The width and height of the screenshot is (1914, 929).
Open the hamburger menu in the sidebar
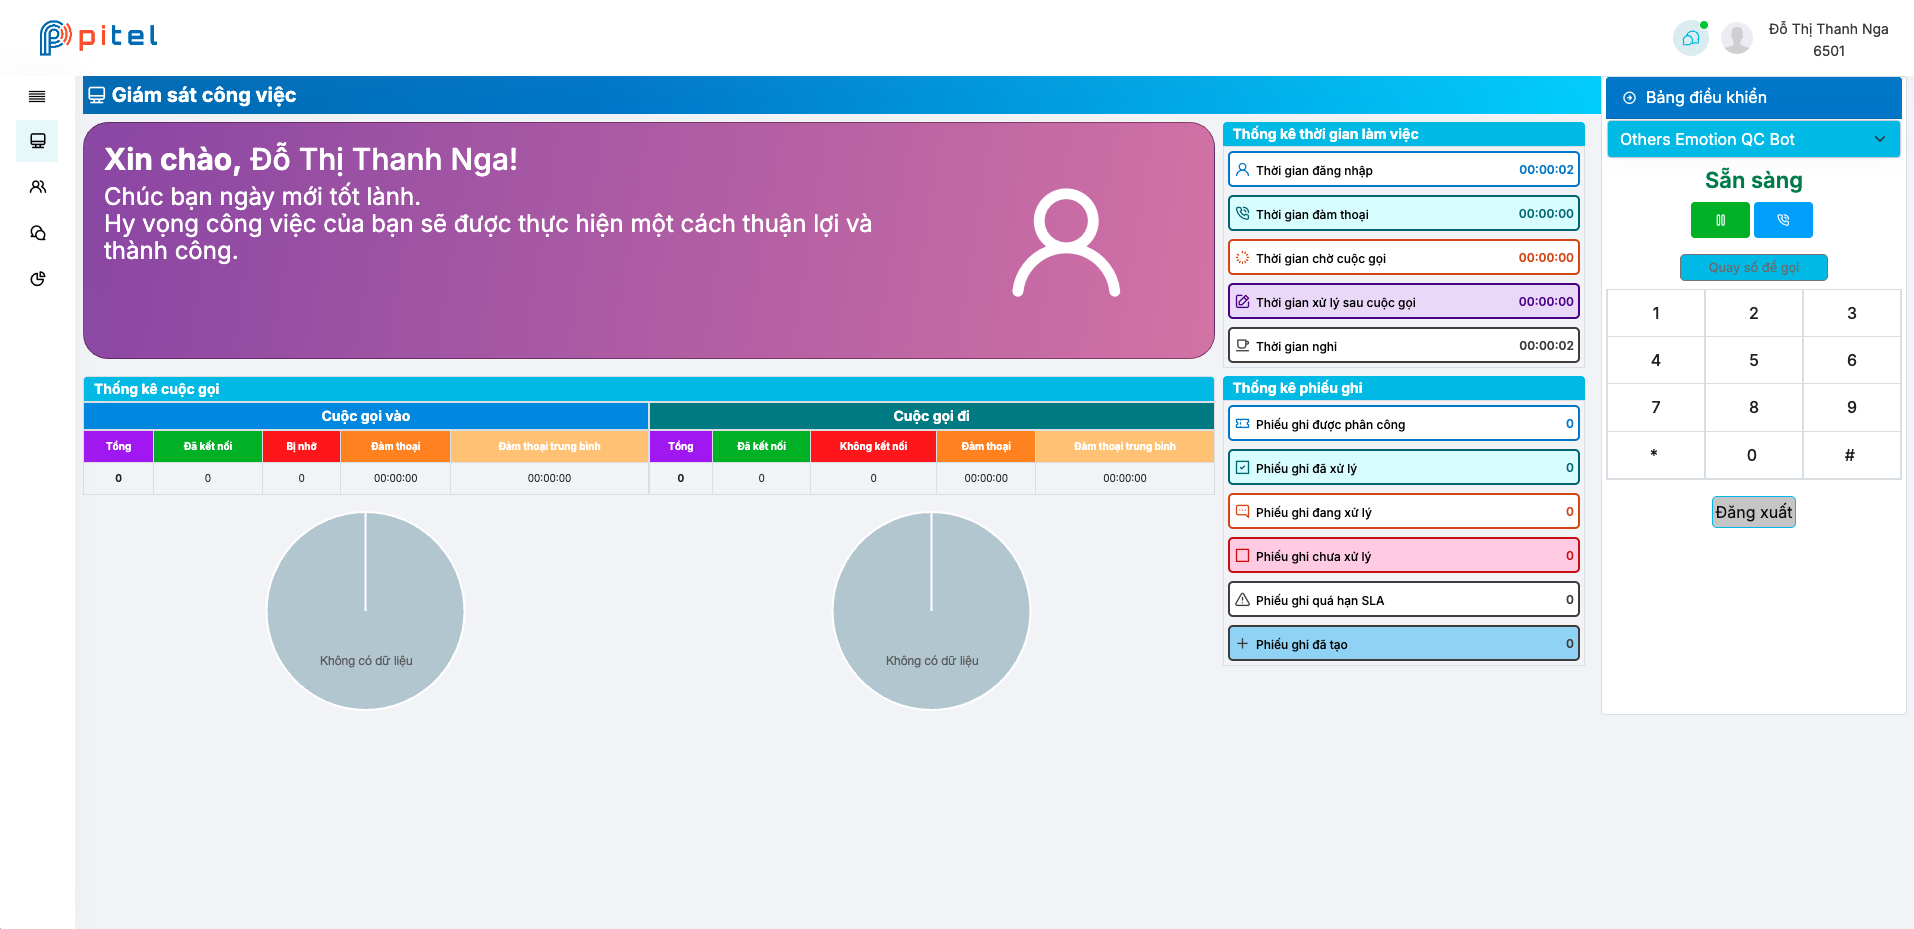[x=37, y=97]
